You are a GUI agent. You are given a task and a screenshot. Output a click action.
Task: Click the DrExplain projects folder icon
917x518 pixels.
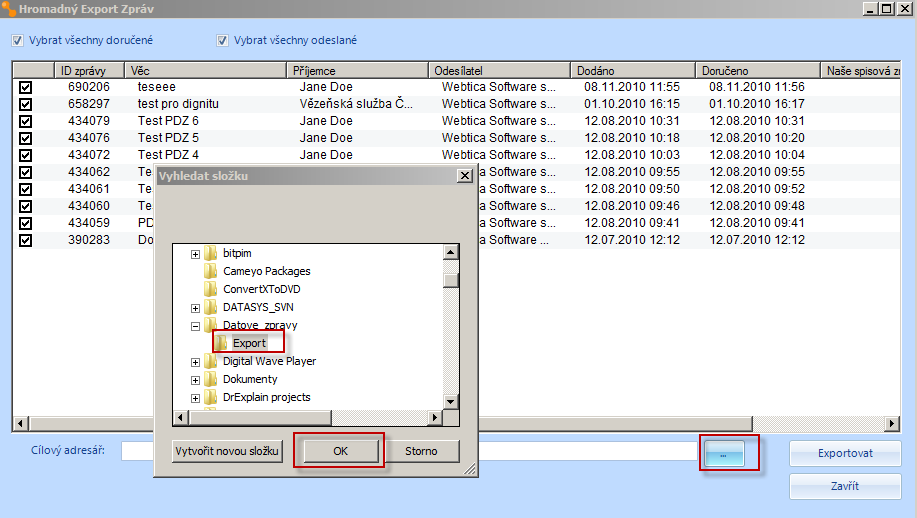click(x=211, y=397)
